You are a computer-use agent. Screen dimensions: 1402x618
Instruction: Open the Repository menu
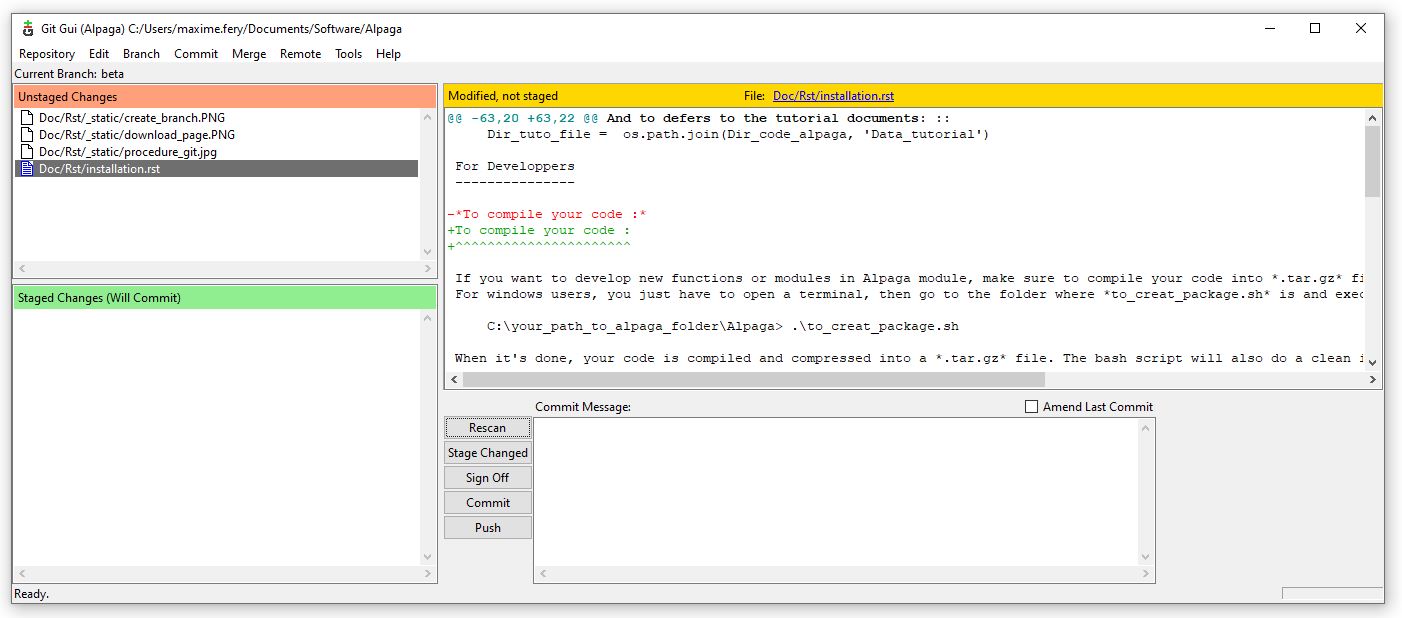click(x=47, y=54)
